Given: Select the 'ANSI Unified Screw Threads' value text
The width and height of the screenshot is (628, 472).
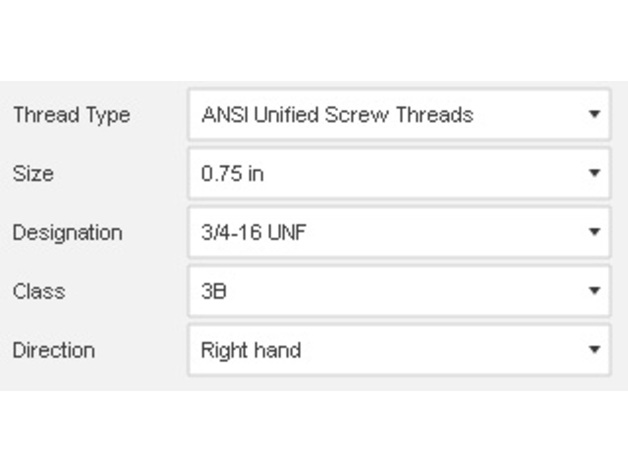Looking at the screenshot, I should coord(337,115).
